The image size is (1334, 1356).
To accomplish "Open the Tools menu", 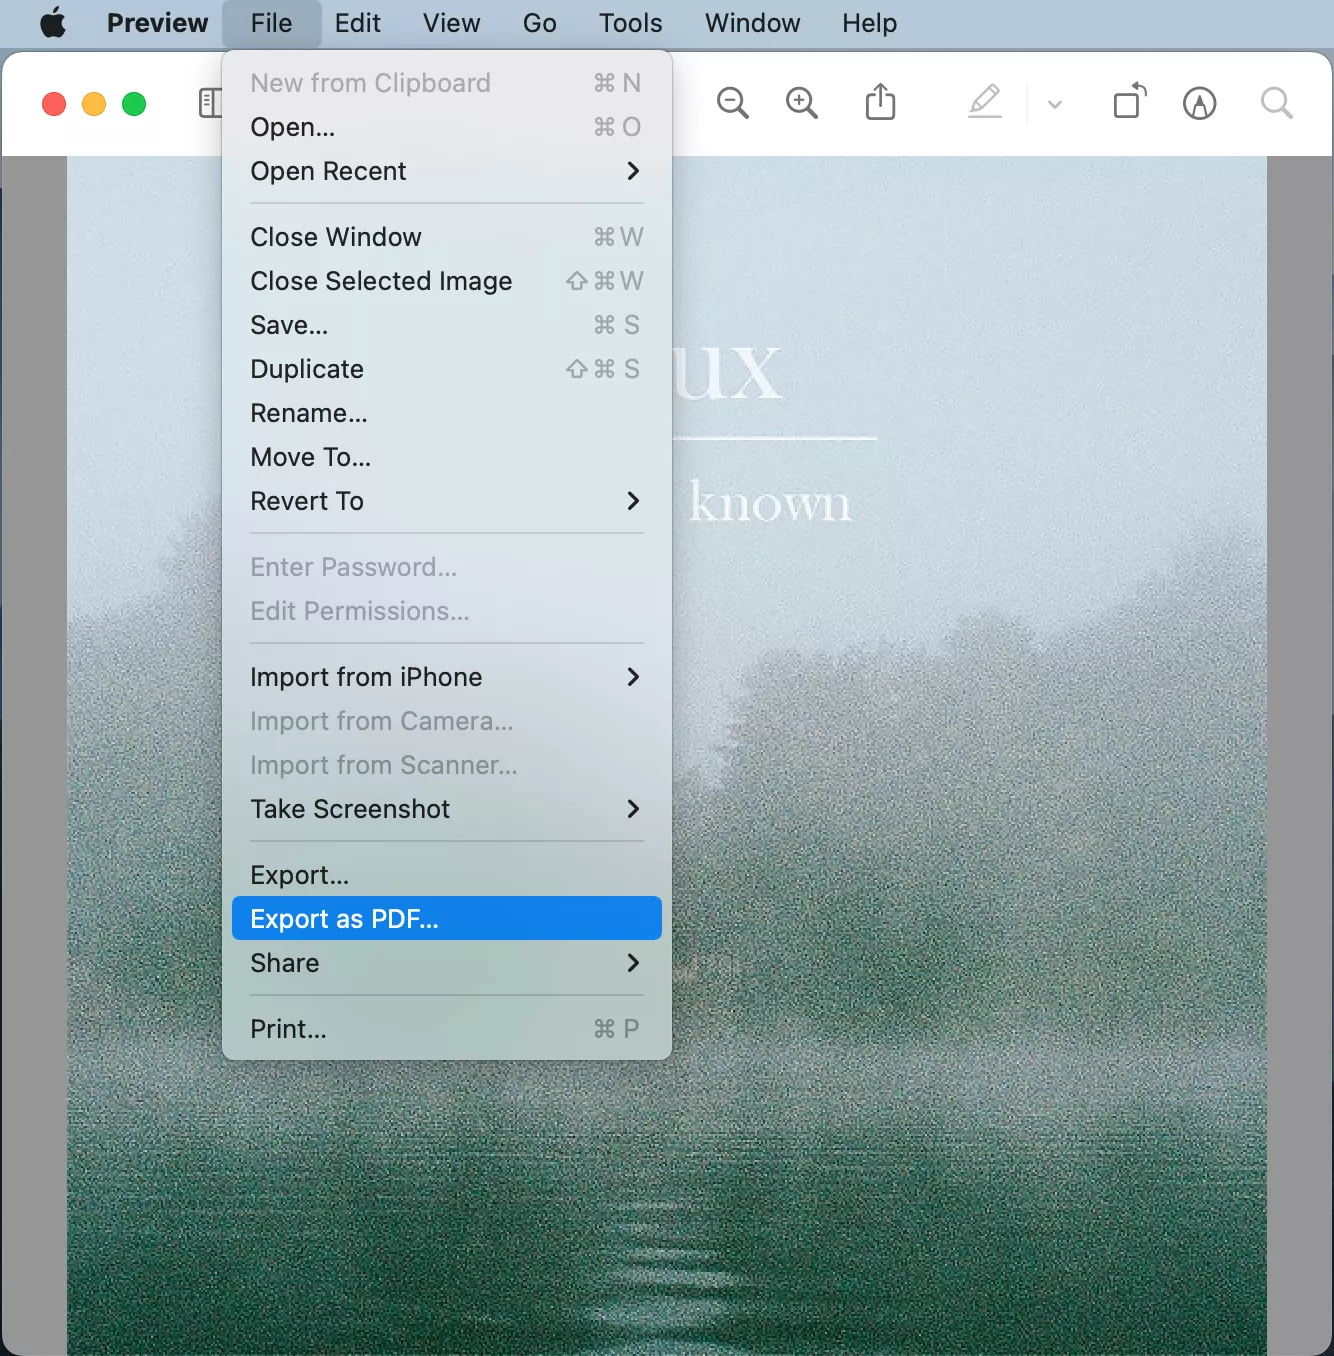I will [x=629, y=23].
